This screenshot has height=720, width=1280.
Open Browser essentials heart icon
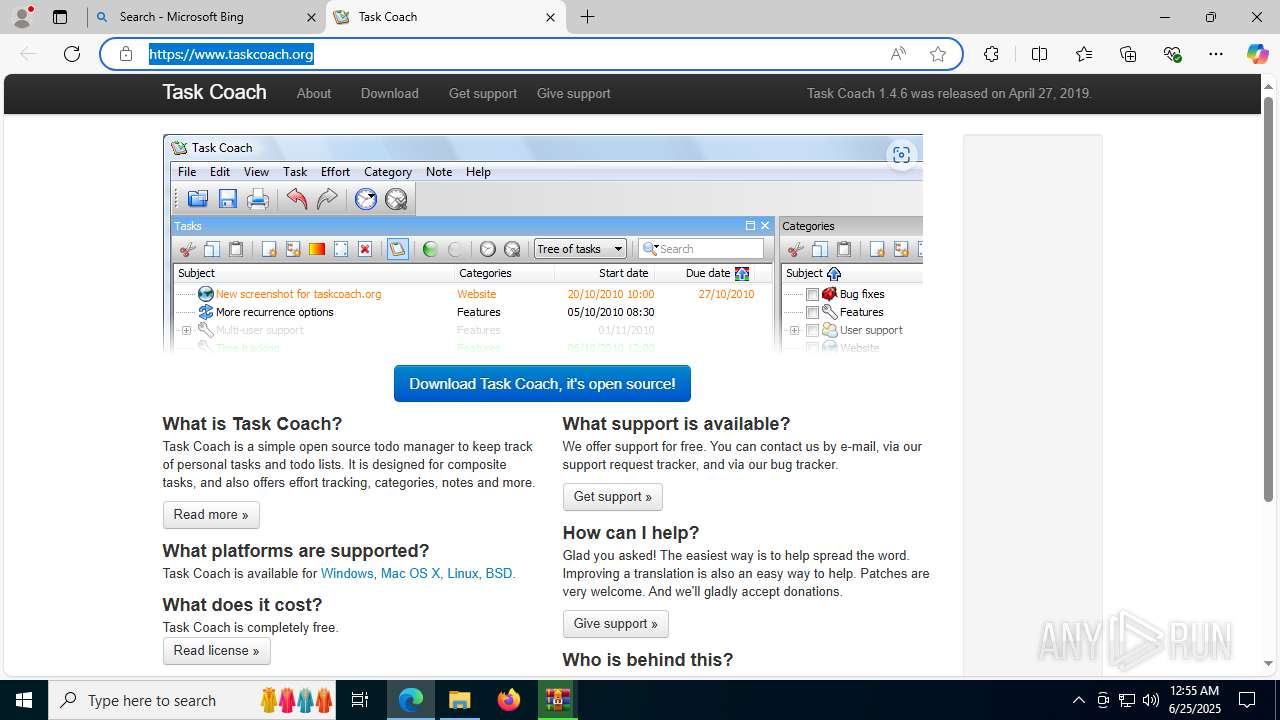pyautogui.click(x=1172, y=54)
